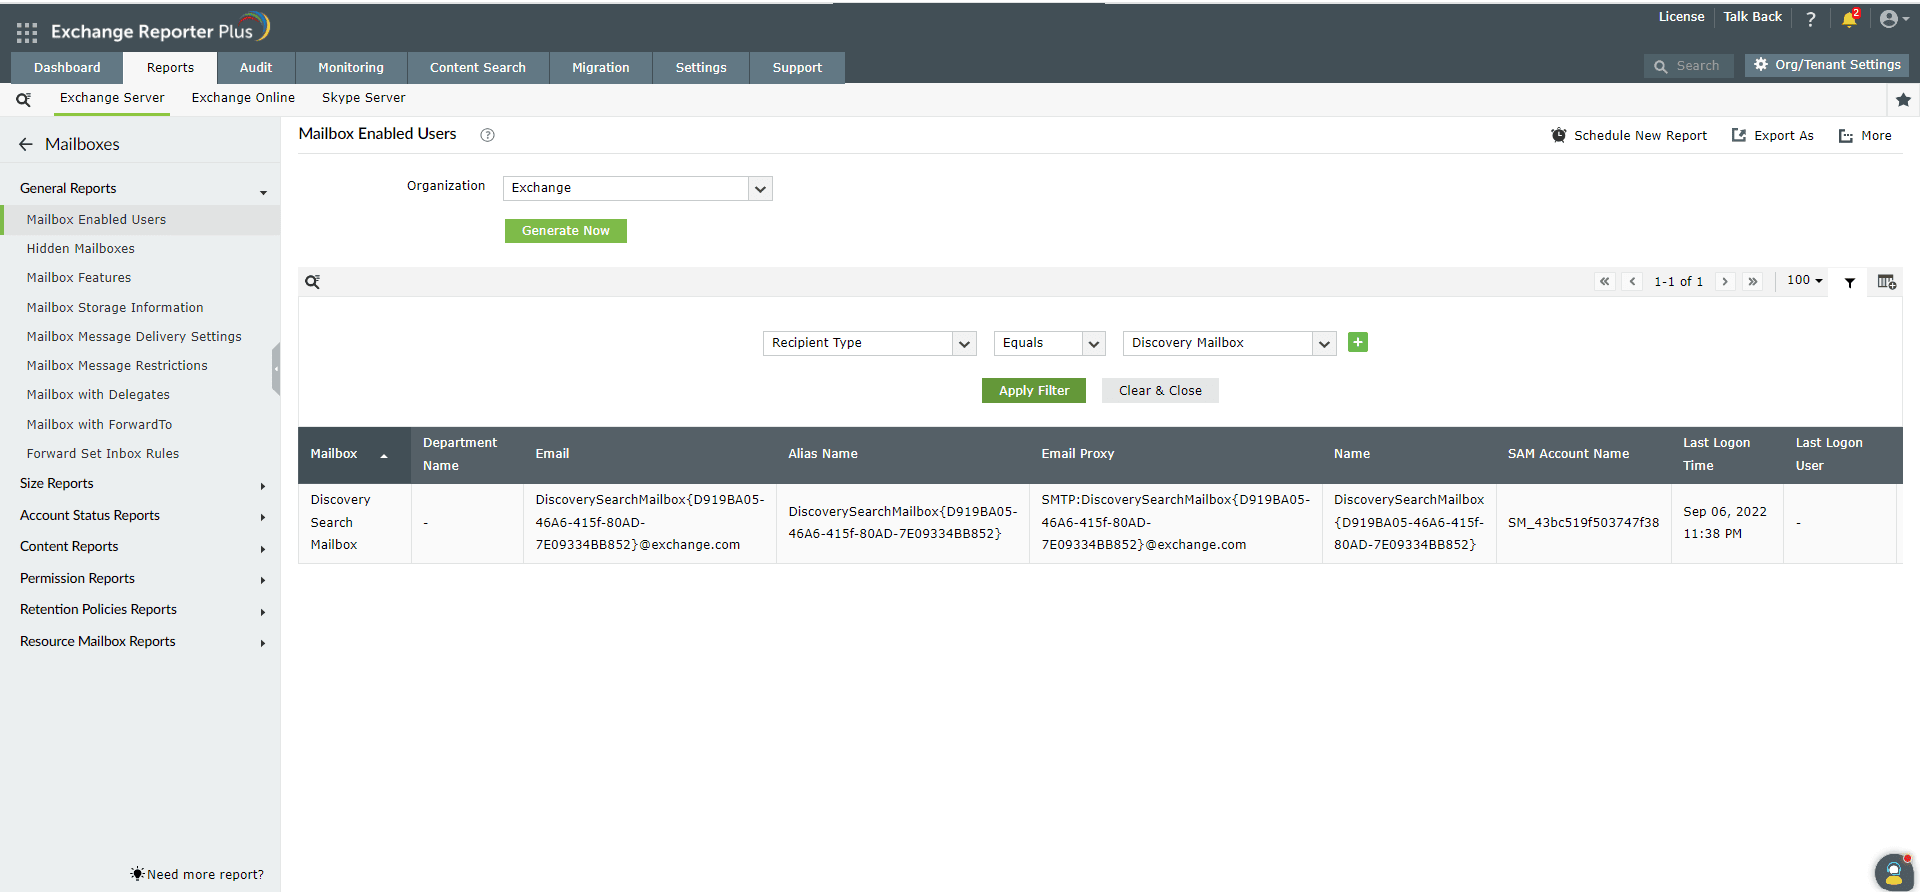The width and height of the screenshot is (1920, 892).
Task: Switch to the Monitoring tab
Action: coord(351,68)
